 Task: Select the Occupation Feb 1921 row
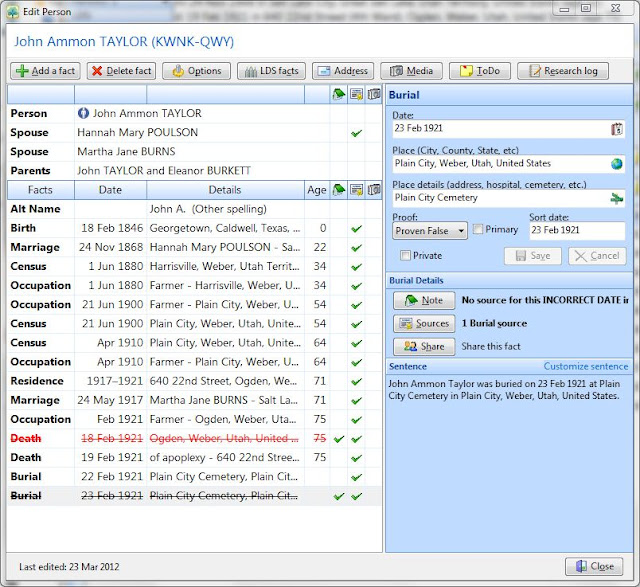tap(194, 420)
